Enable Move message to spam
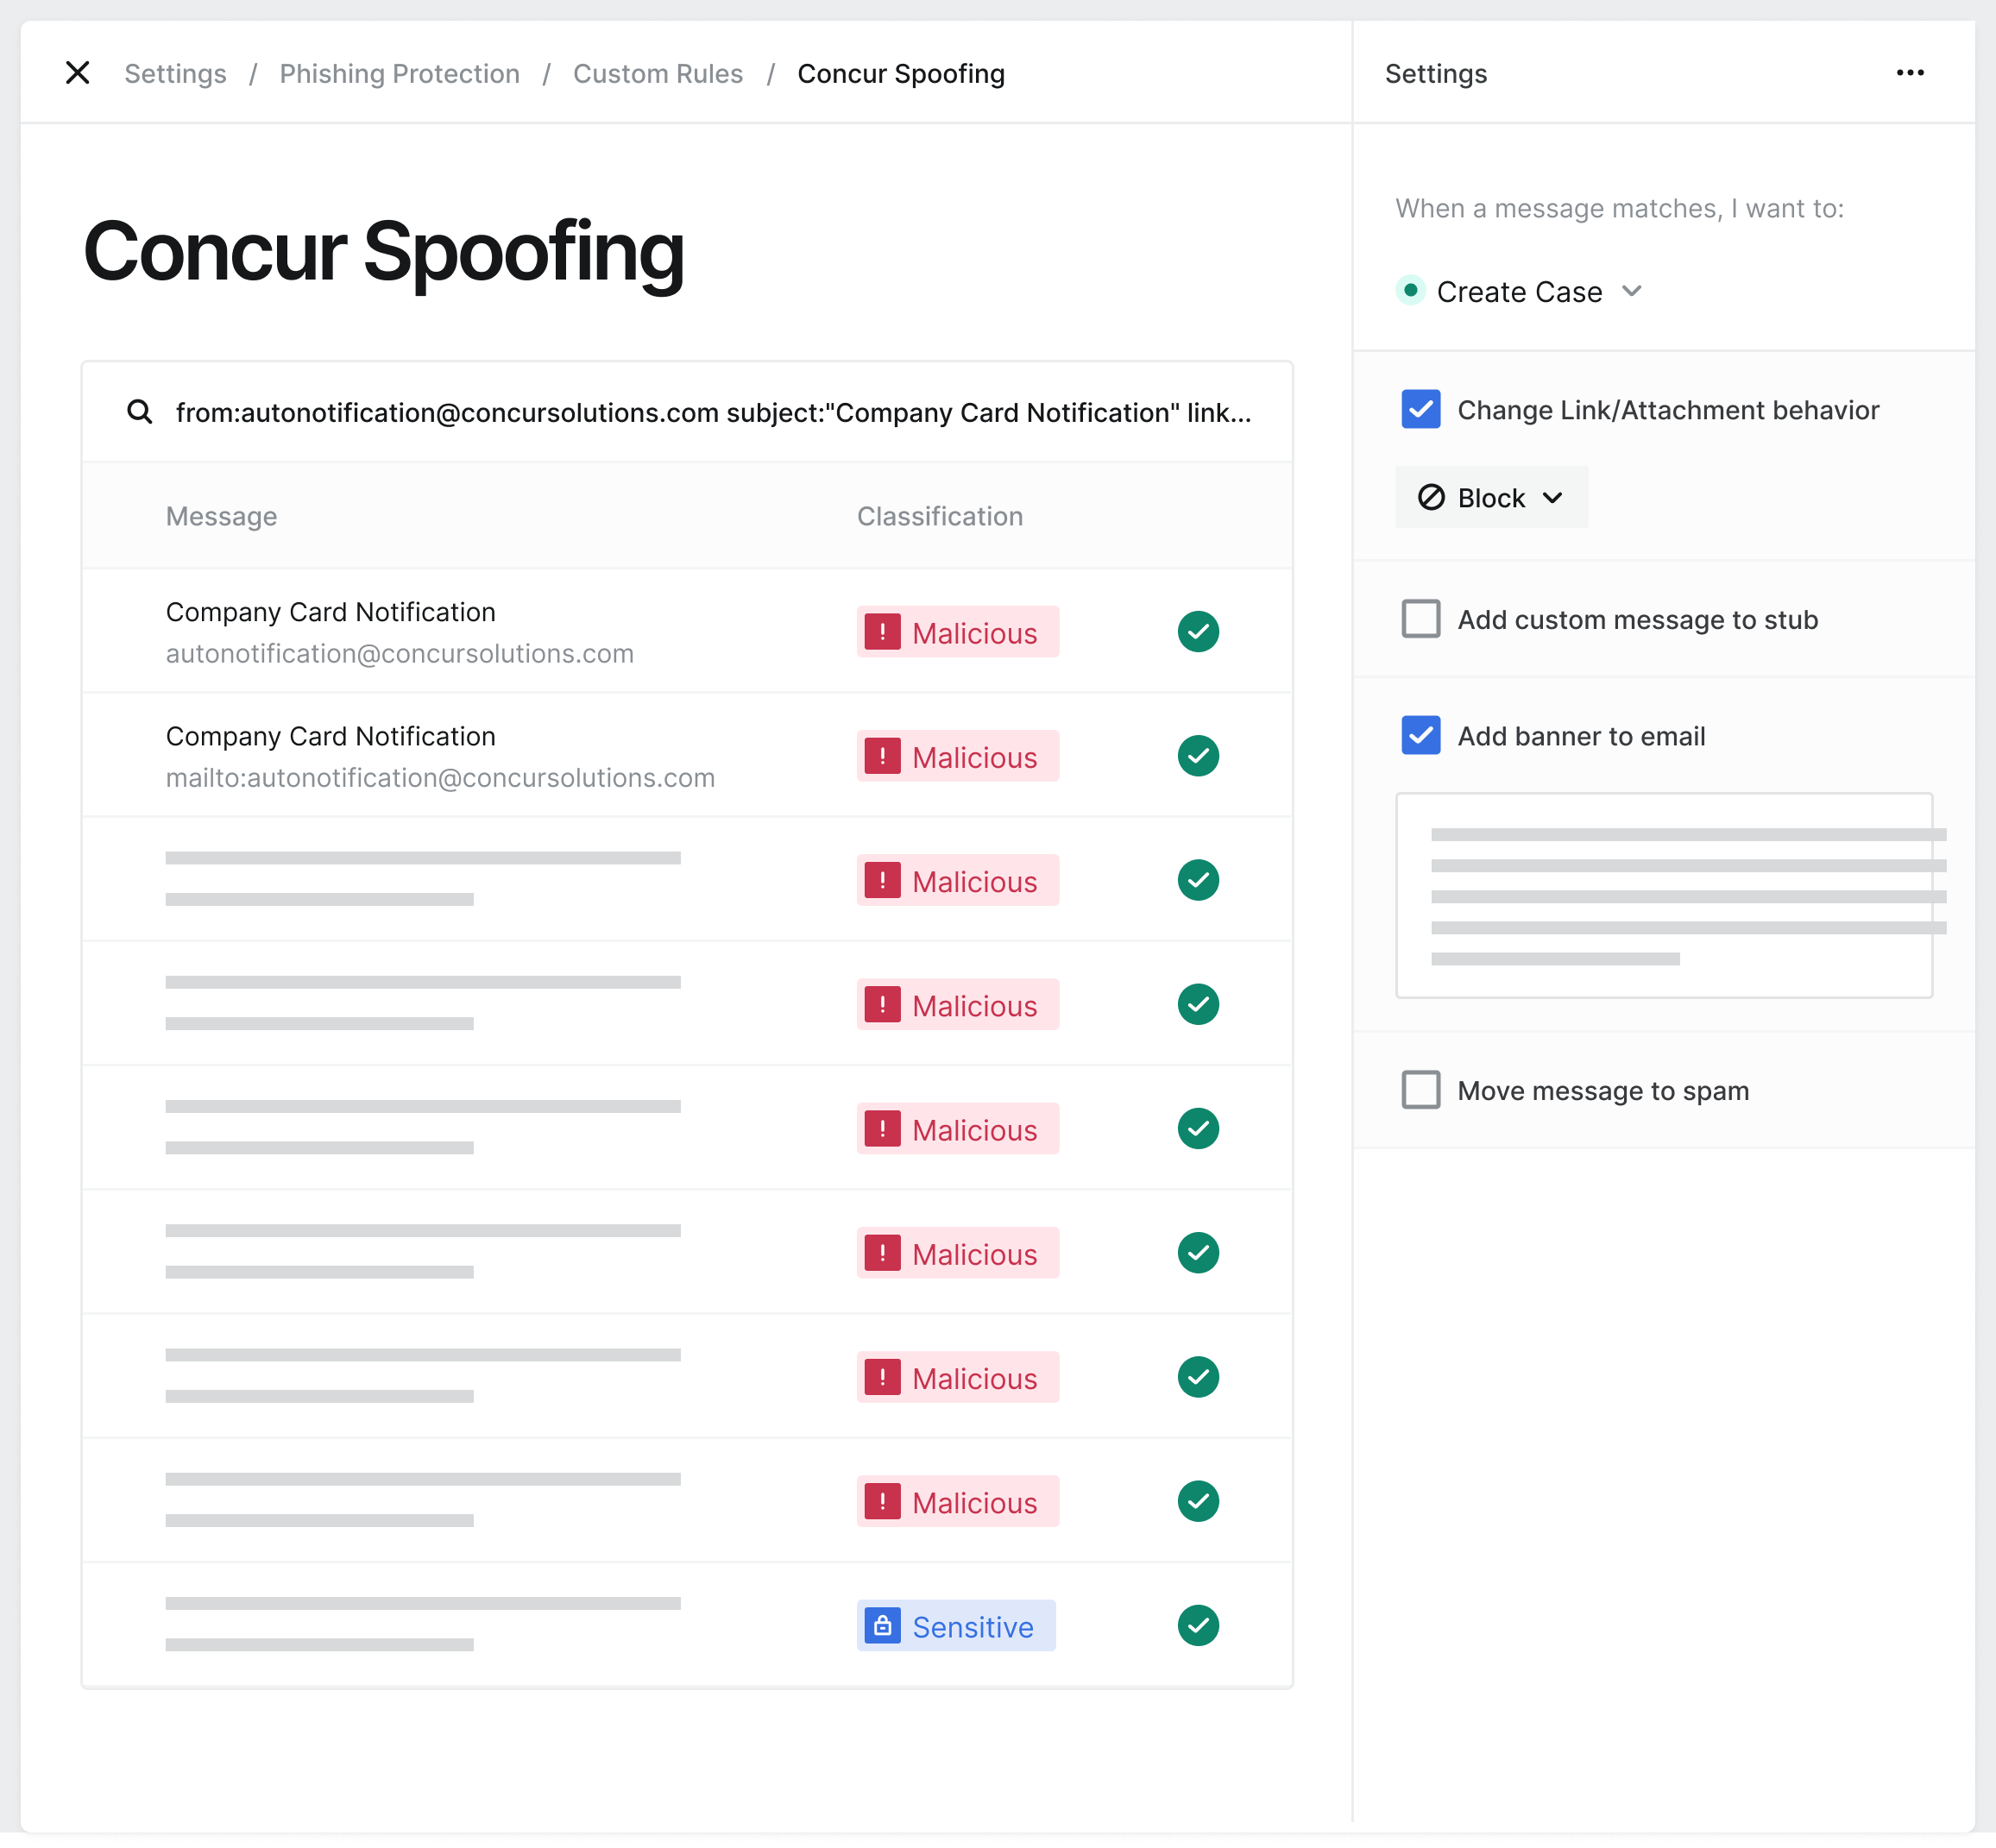The width and height of the screenshot is (1996, 1848). (x=1420, y=1090)
